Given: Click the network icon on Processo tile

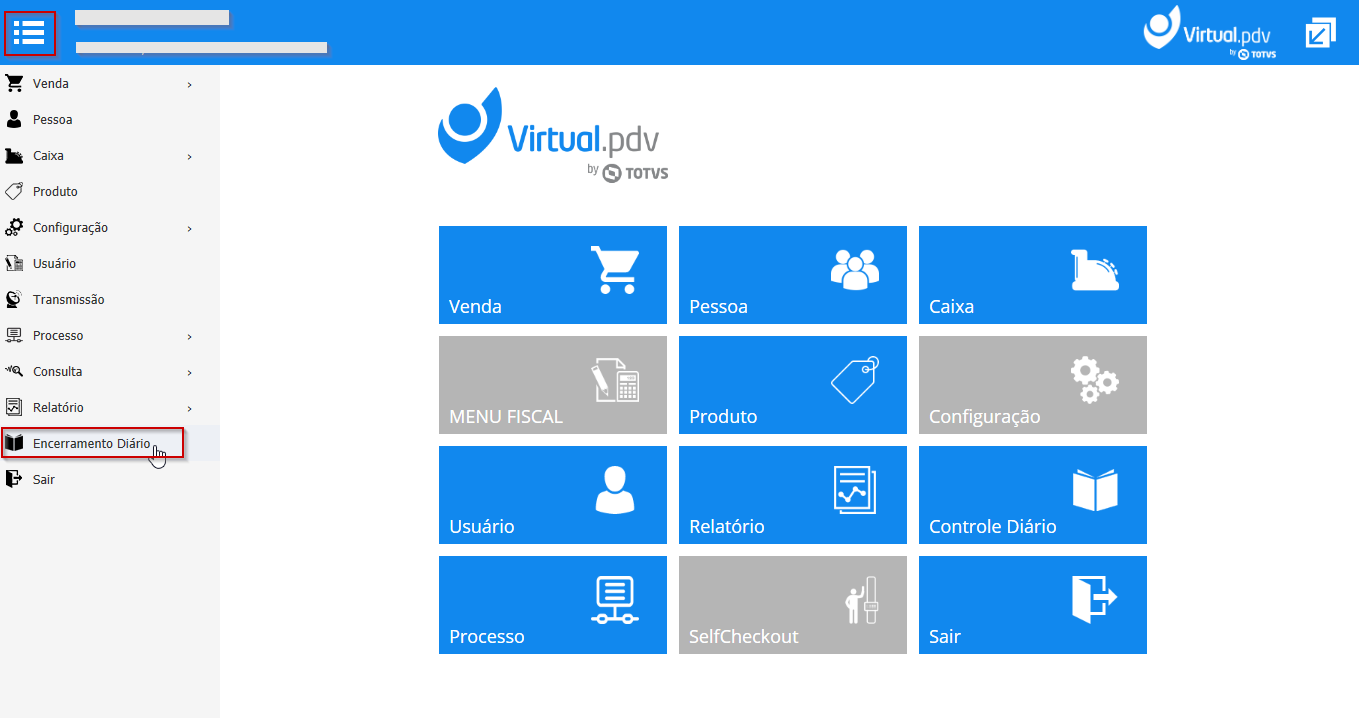Looking at the screenshot, I should [x=615, y=600].
